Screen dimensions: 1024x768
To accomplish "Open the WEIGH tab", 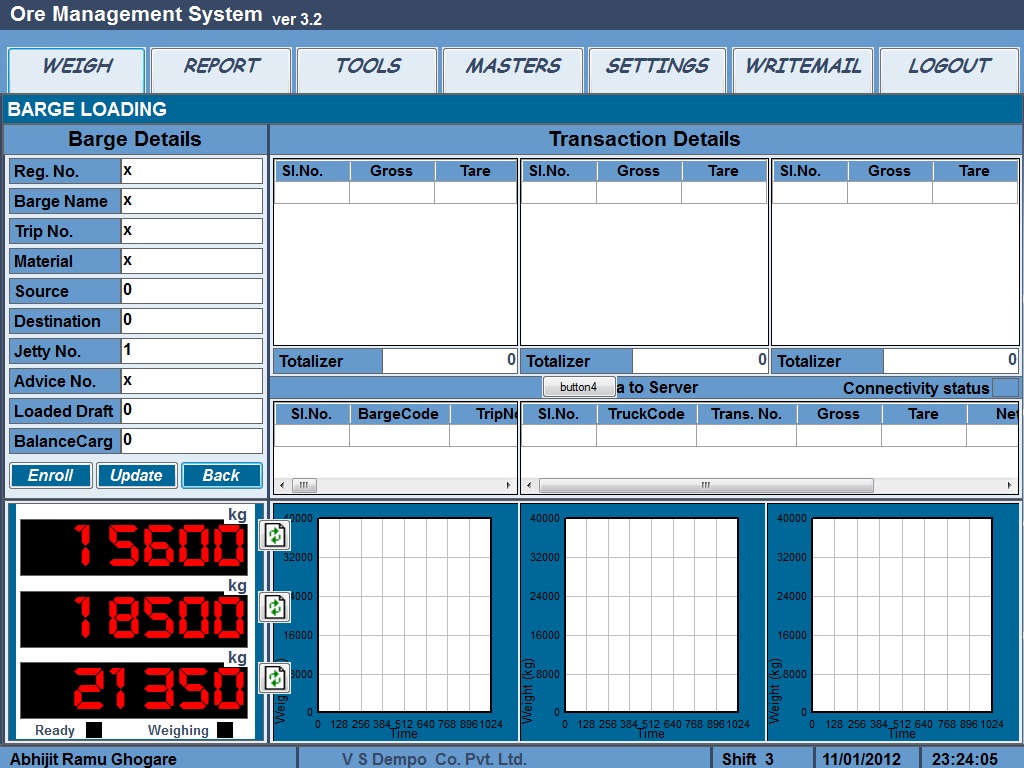I will (x=77, y=68).
